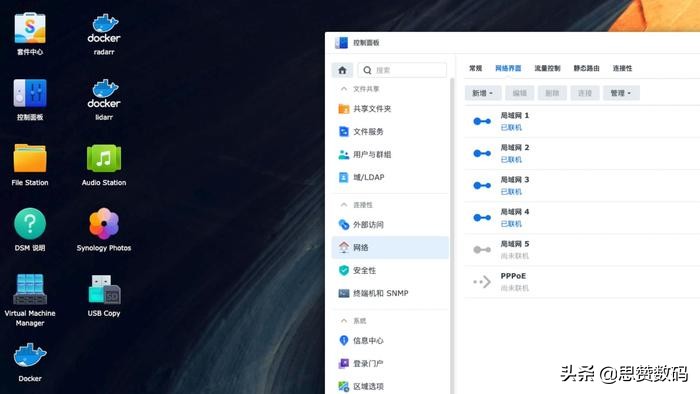The height and width of the screenshot is (394, 700).
Task: Launch Synology Photos from the desktop
Action: pyautogui.click(x=104, y=230)
